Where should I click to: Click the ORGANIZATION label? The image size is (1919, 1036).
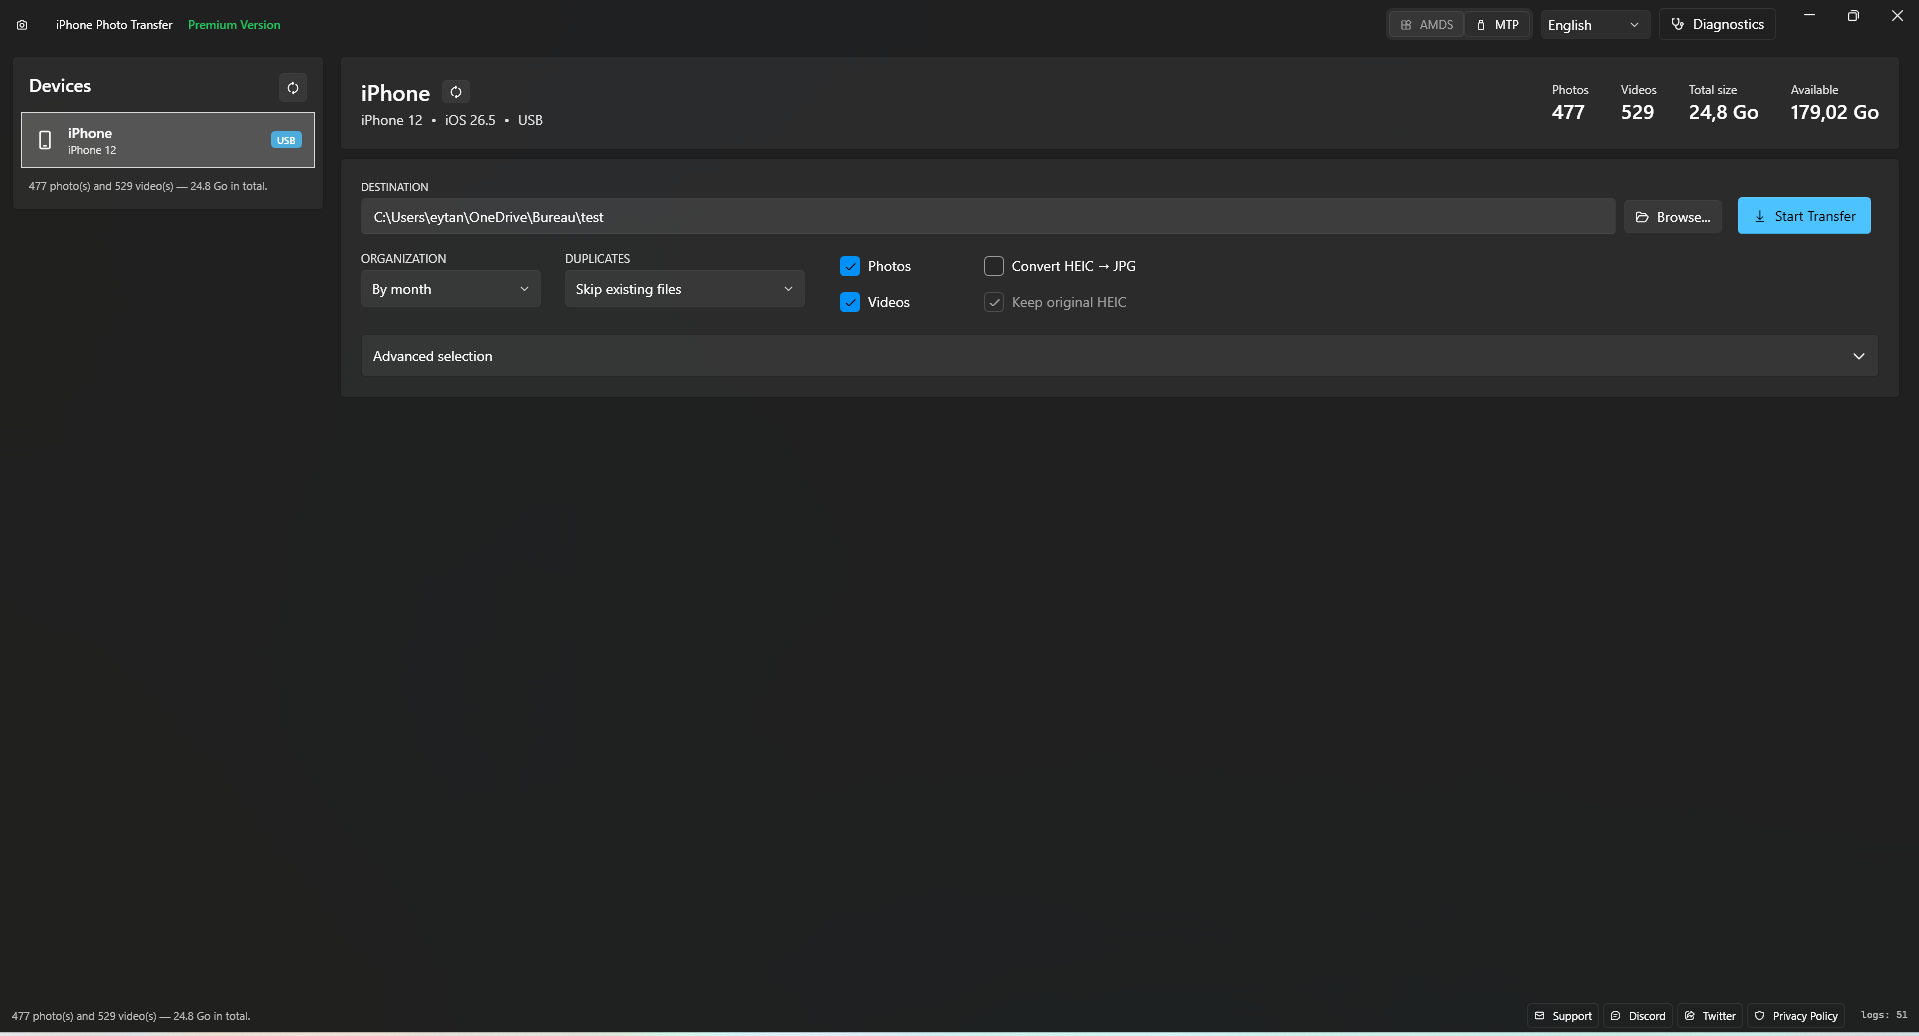pyautogui.click(x=403, y=258)
